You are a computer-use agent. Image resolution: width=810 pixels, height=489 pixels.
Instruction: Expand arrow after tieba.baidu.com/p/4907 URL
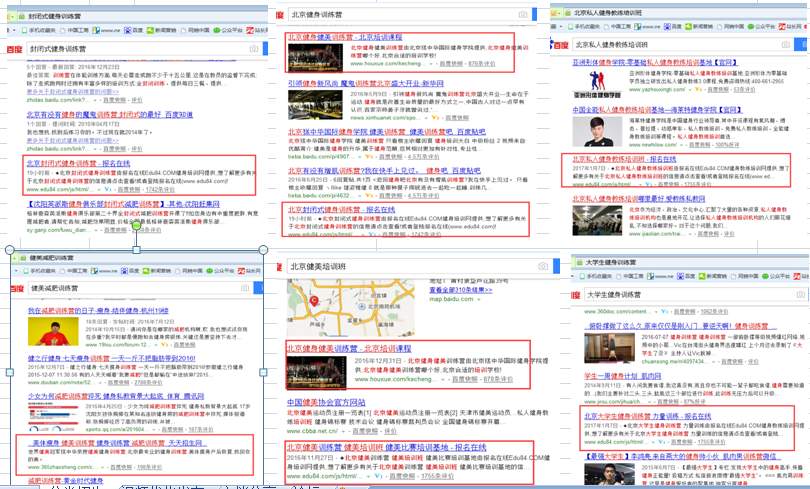pos(360,156)
